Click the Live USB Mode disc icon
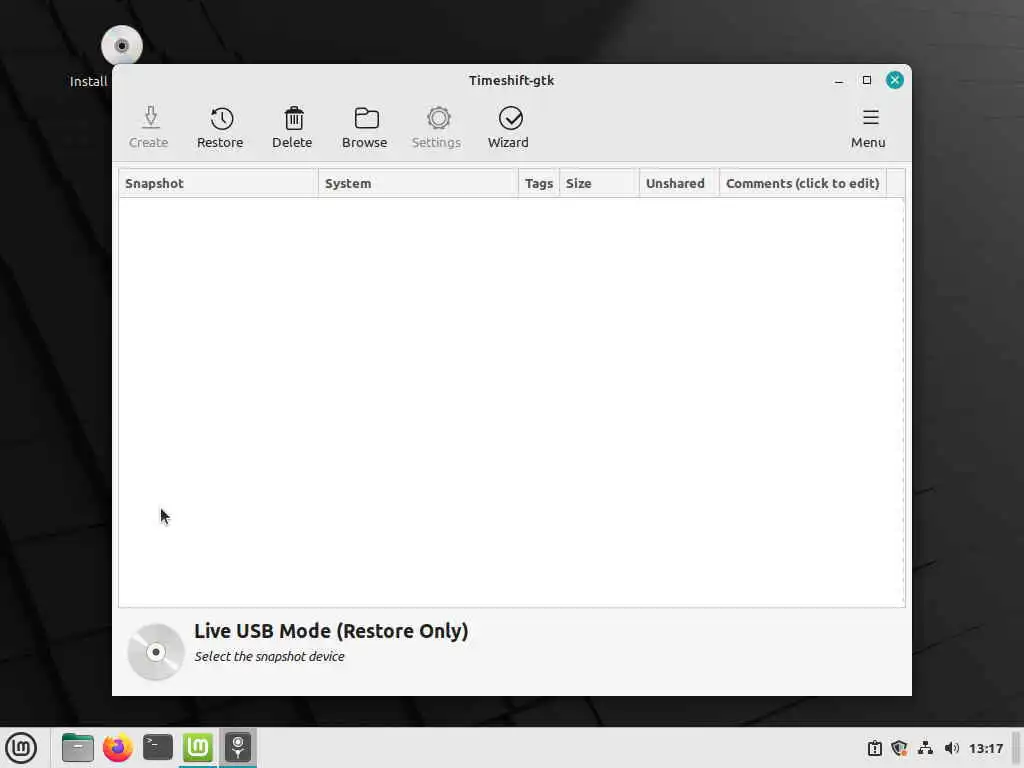1024x768 pixels. [155, 652]
